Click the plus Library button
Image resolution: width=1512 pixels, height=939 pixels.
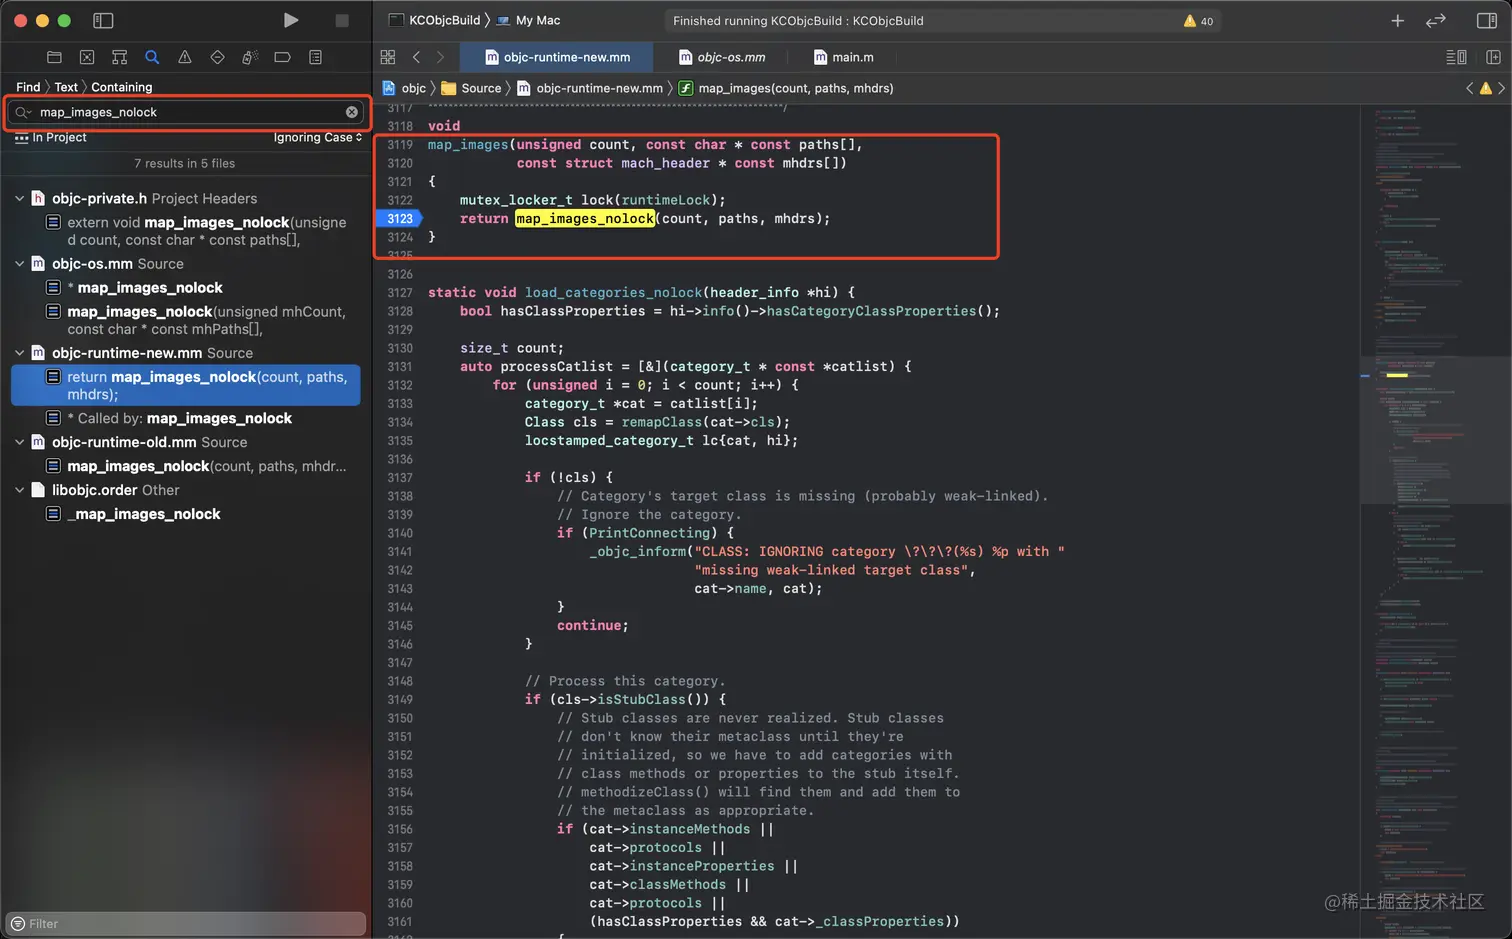pyautogui.click(x=1397, y=20)
